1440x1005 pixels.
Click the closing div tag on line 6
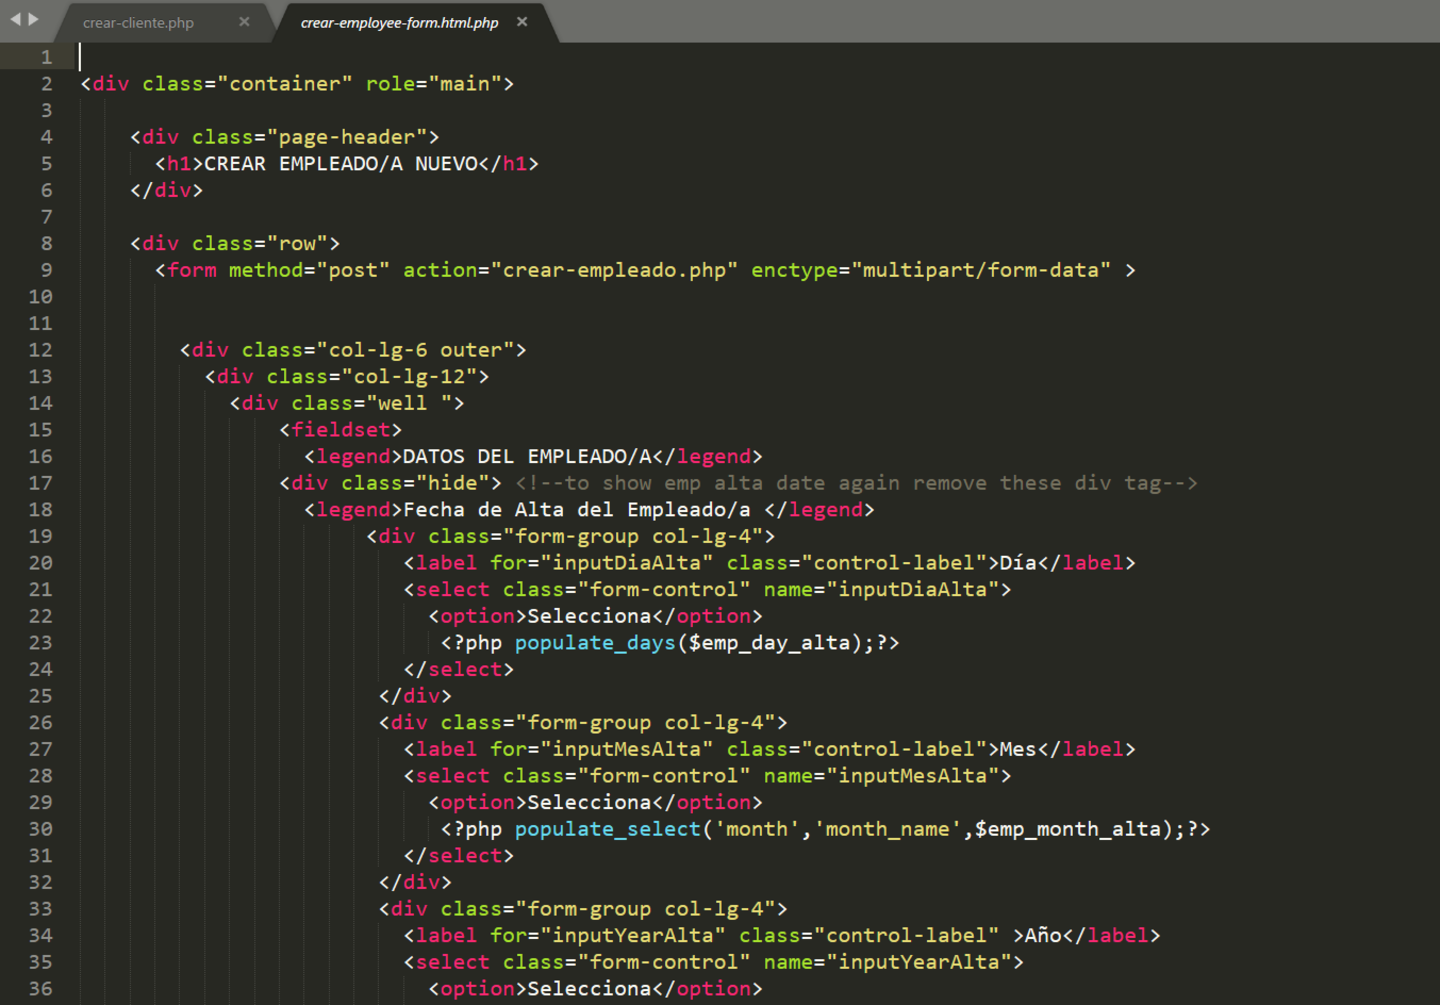click(x=167, y=190)
